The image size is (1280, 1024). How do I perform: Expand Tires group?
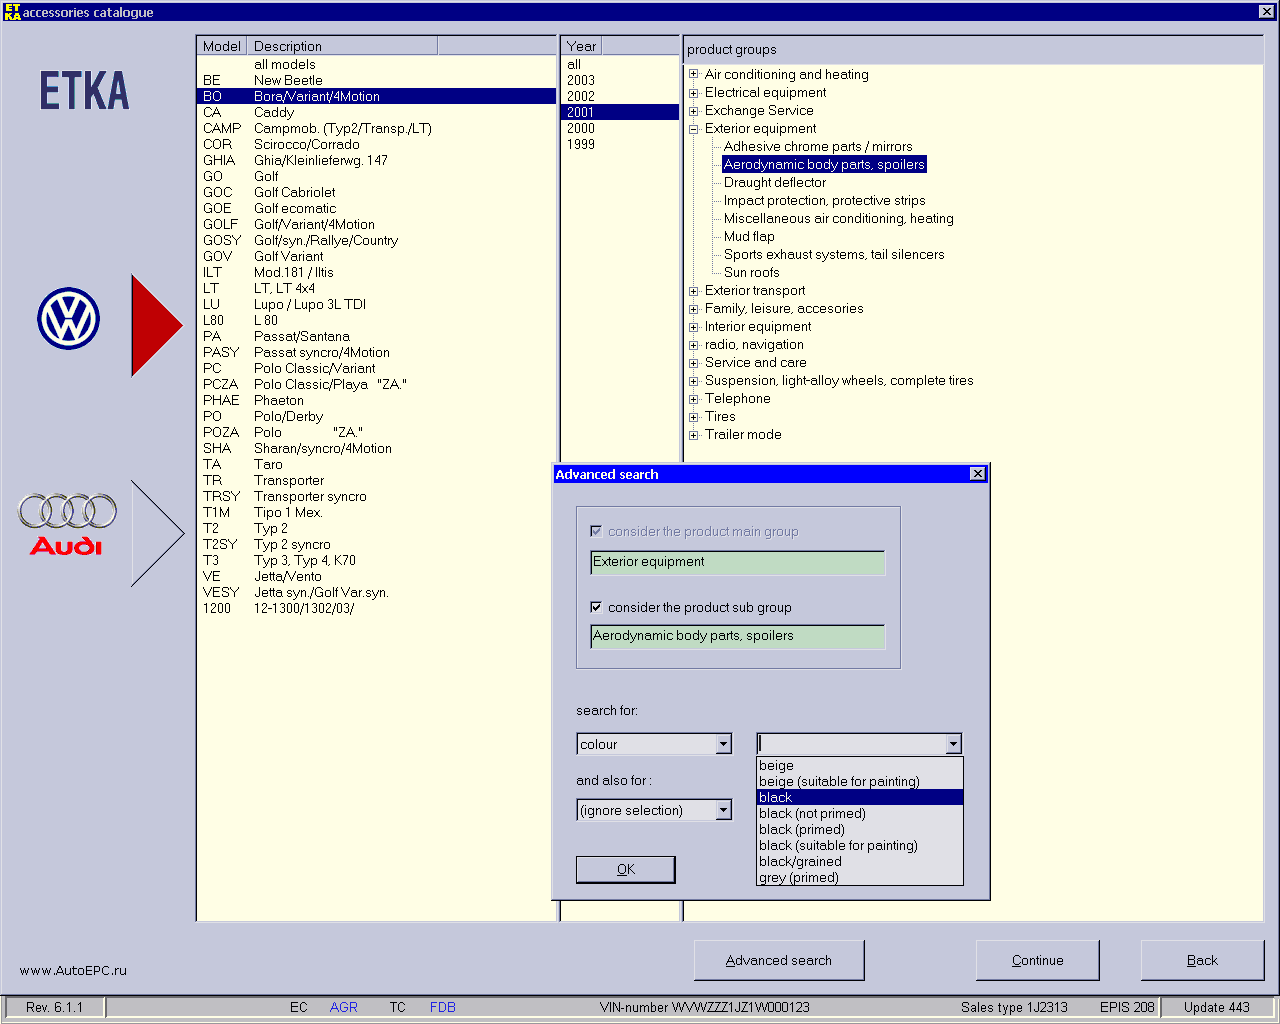tap(693, 416)
